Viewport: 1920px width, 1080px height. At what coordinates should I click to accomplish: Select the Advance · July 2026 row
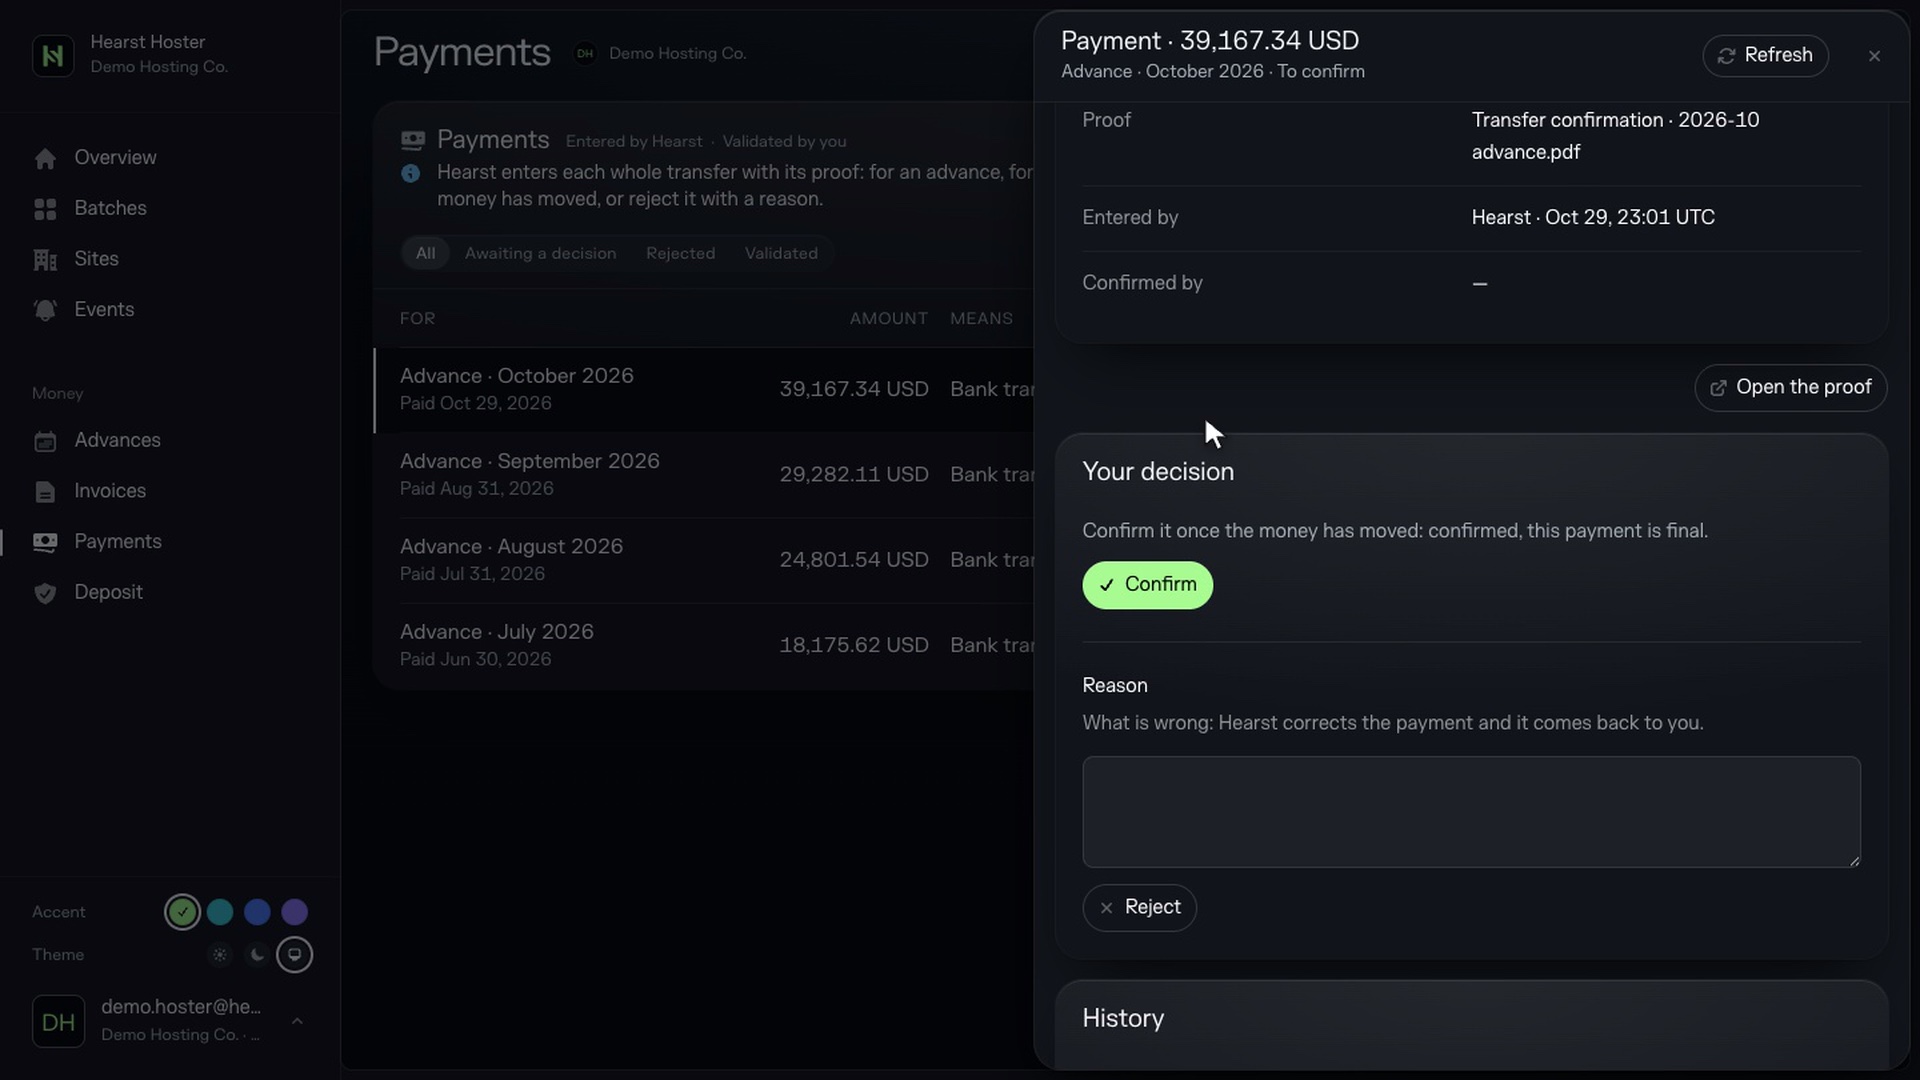coord(704,646)
